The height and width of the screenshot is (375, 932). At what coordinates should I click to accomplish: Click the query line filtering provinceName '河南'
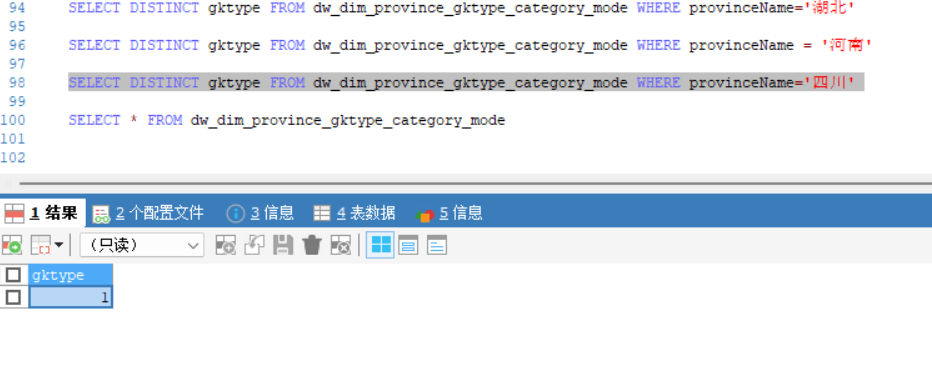tap(470, 45)
